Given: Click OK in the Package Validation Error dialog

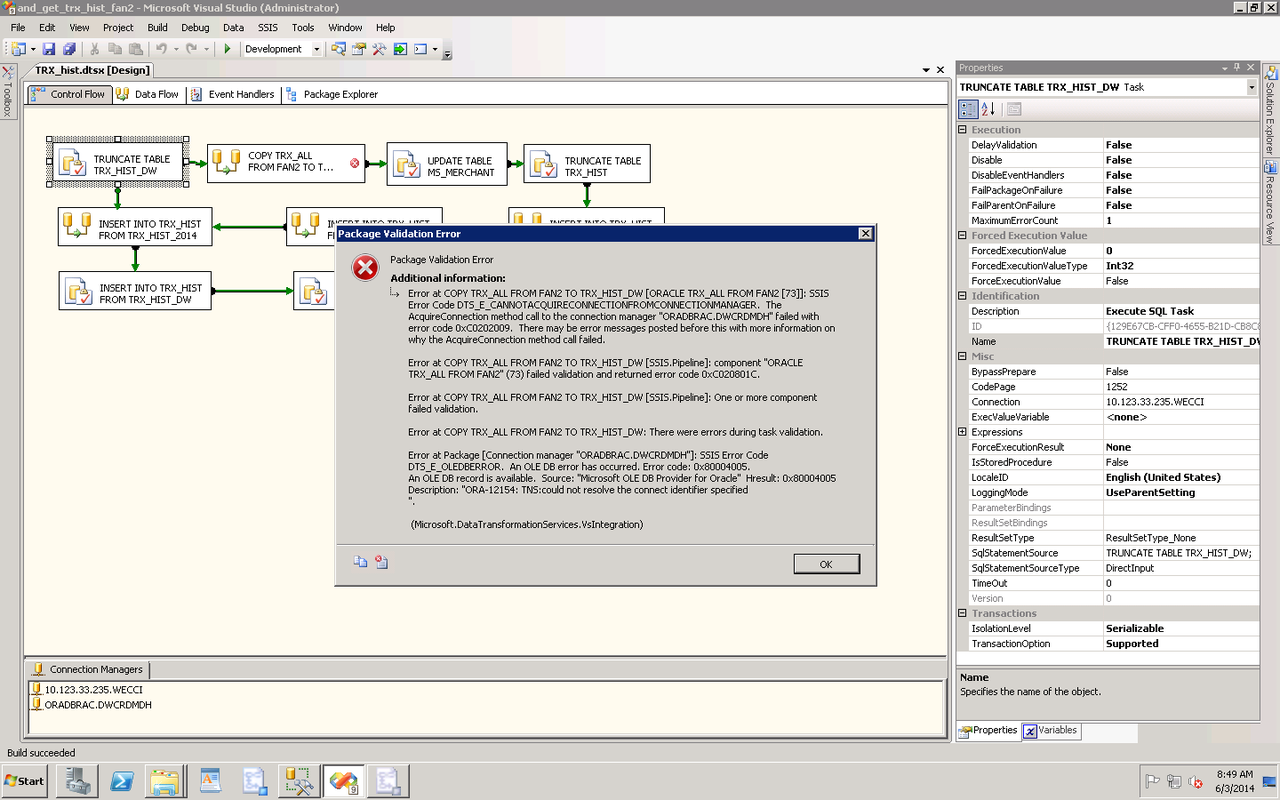Looking at the screenshot, I should [826, 565].
